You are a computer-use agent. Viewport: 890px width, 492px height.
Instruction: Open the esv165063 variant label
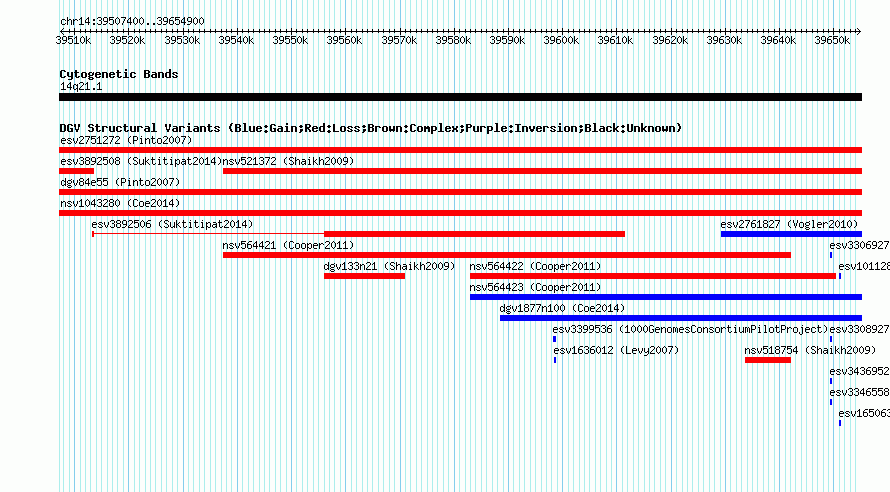tap(864, 413)
